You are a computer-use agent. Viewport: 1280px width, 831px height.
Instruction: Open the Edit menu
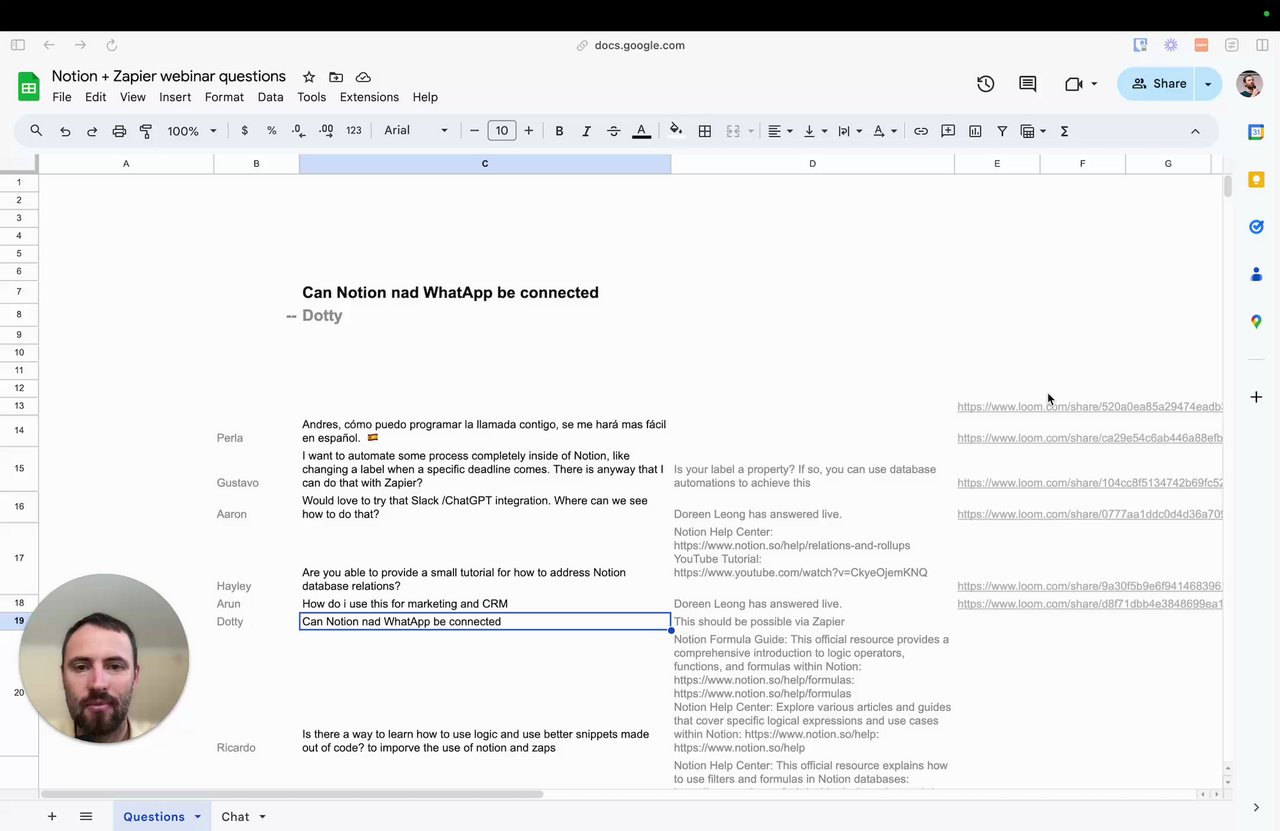(x=96, y=97)
